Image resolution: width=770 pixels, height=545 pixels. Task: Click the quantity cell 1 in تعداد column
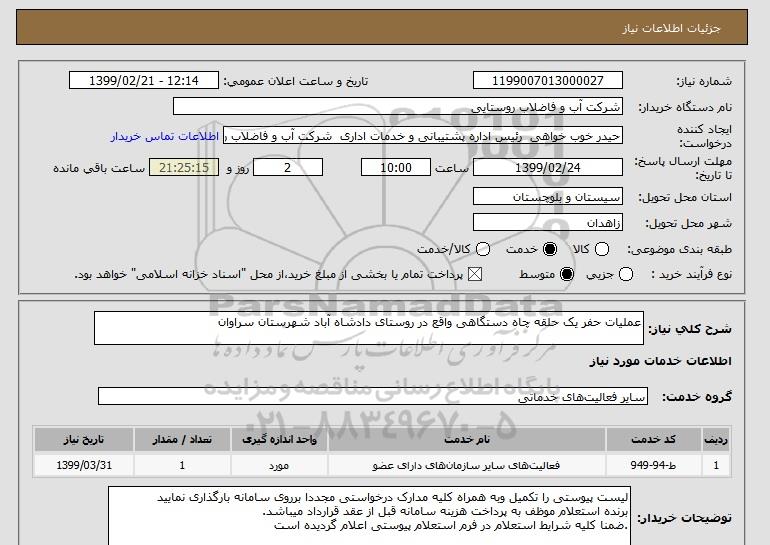(182, 465)
